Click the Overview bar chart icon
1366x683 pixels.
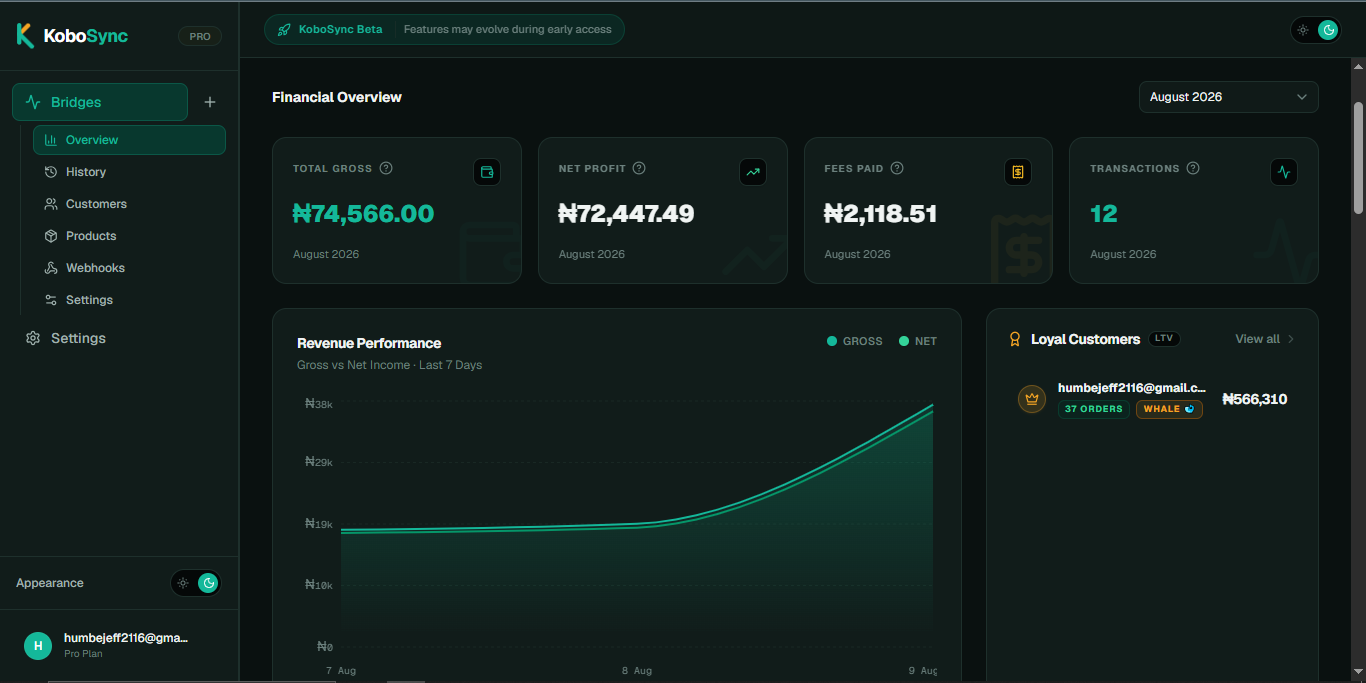(x=51, y=140)
